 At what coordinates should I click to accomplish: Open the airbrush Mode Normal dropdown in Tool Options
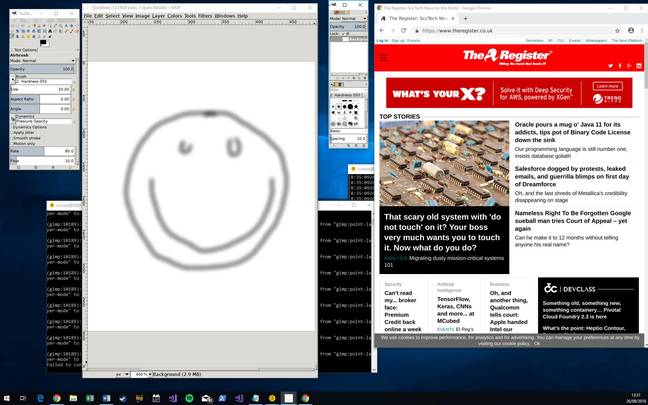click(x=43, y=61)
